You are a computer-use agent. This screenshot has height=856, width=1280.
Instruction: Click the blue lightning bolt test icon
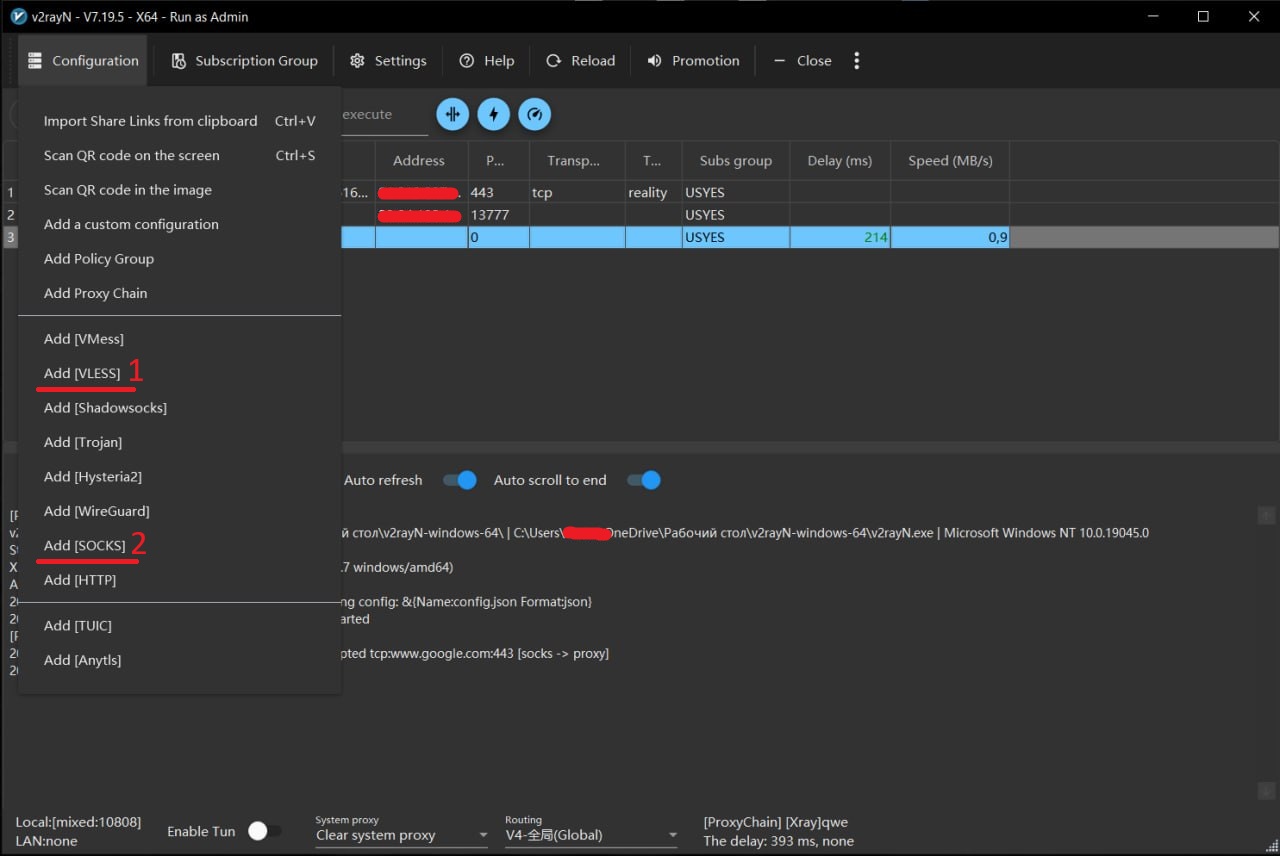coord(493,114)
